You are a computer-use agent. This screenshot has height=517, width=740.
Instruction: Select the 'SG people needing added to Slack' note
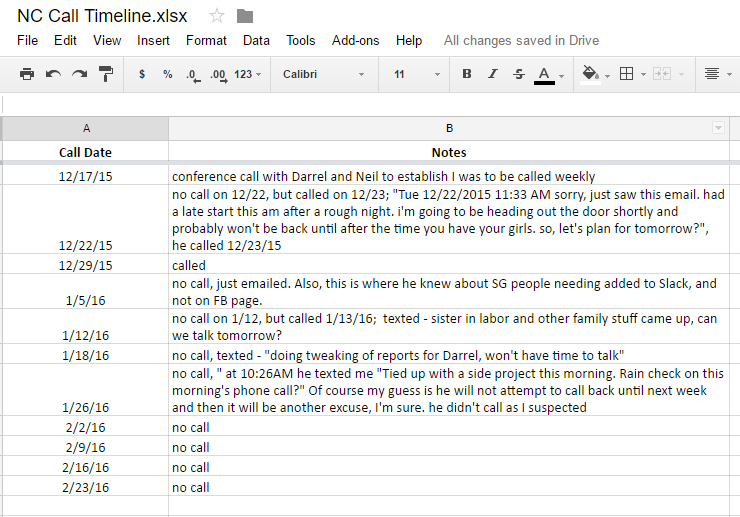point(449,292)
